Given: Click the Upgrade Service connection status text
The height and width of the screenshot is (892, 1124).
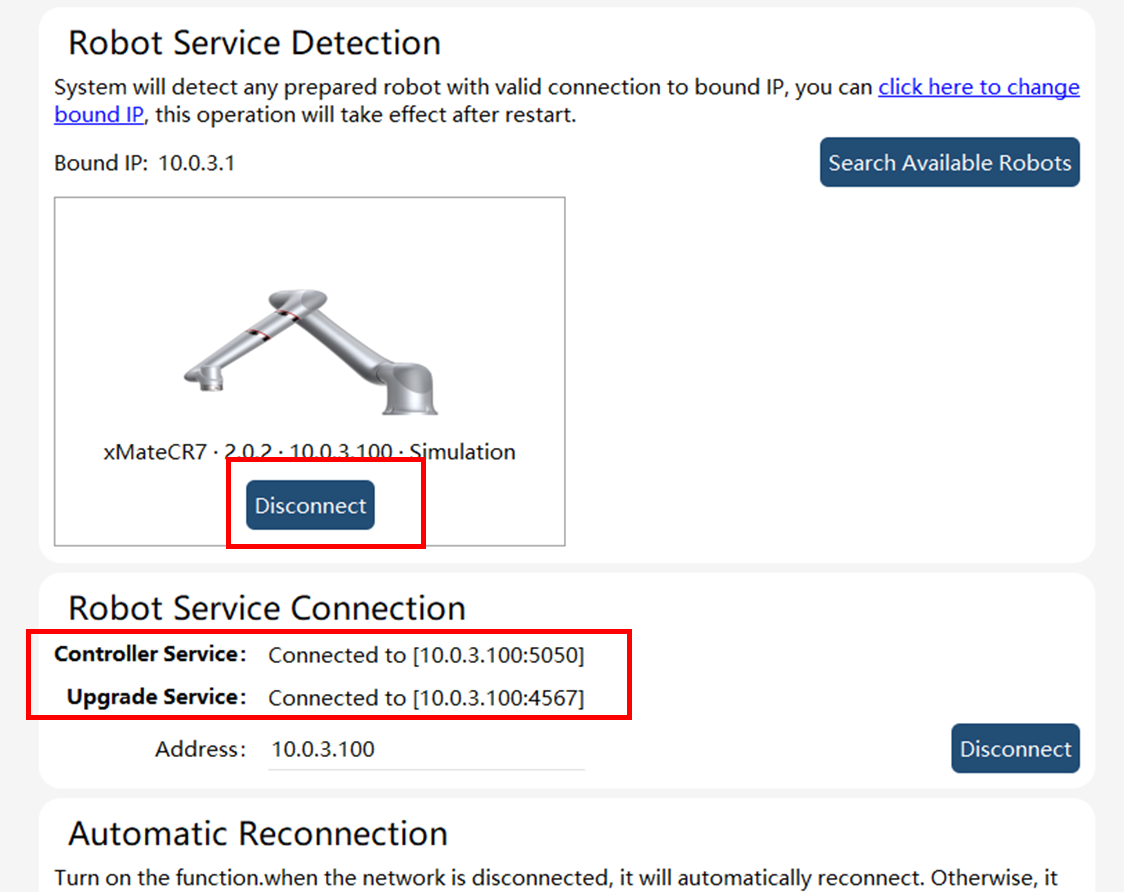Looking at the screenshot, I should [427, 698].
